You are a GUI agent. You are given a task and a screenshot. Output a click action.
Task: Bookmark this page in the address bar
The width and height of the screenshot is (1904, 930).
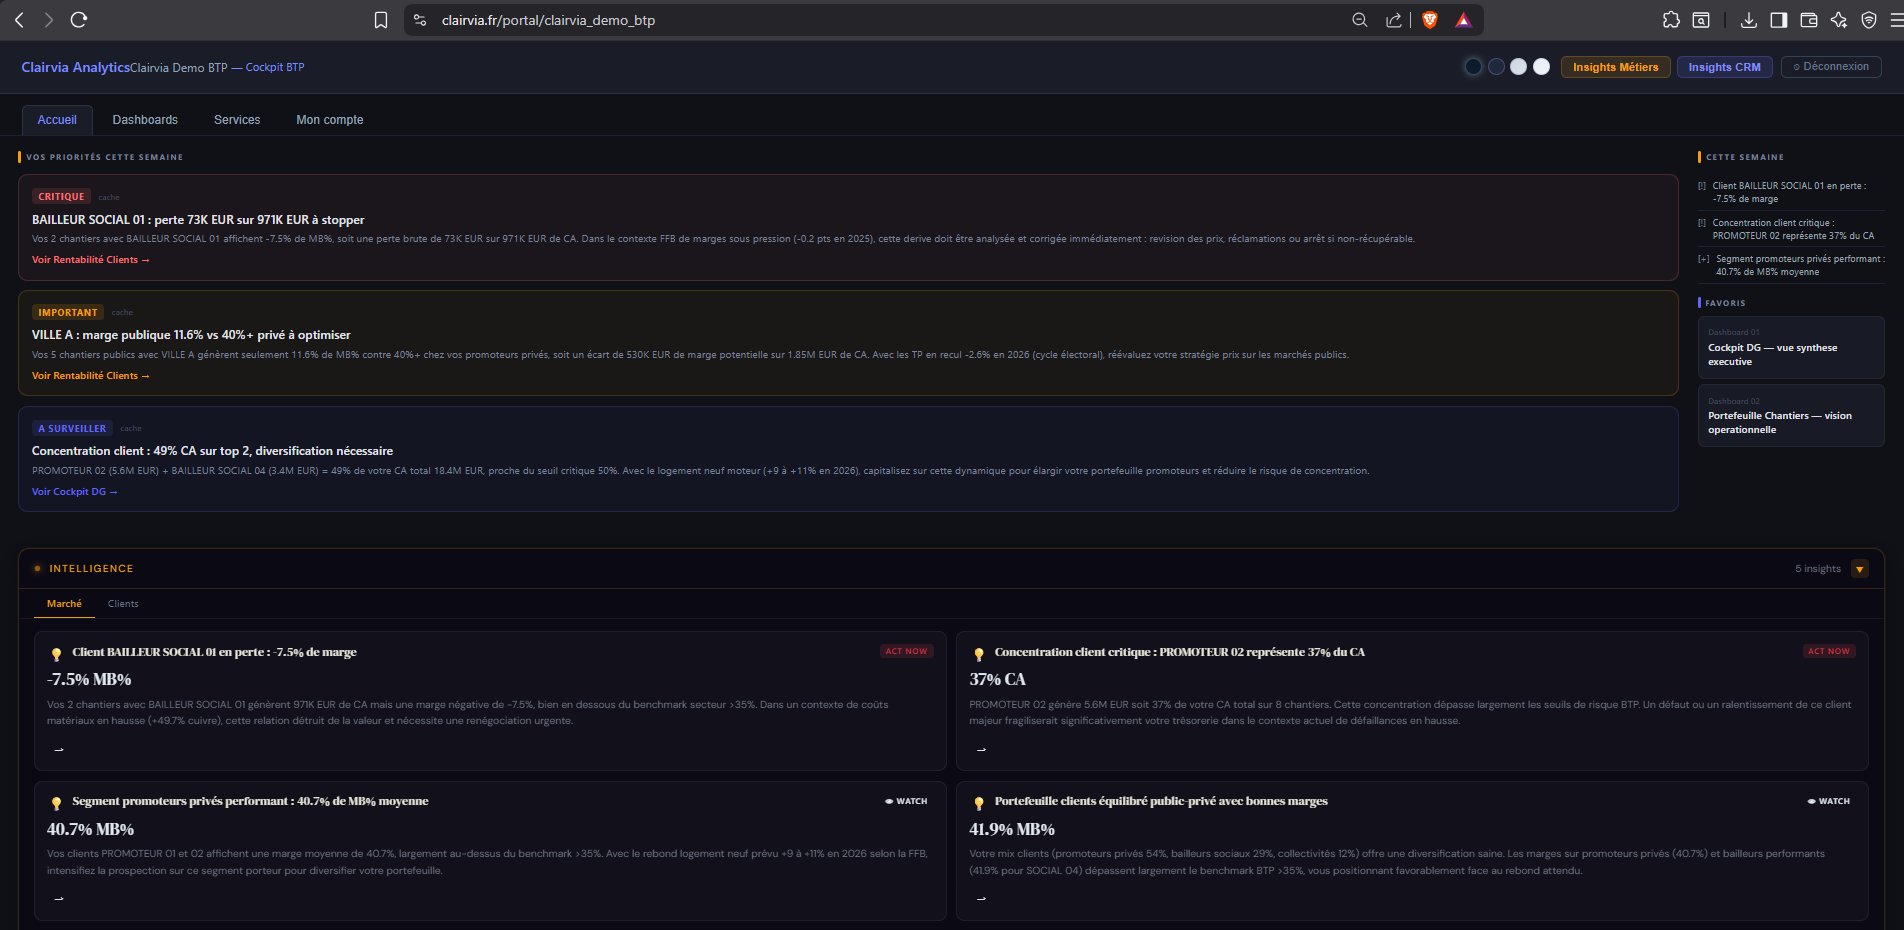[381, 20]
